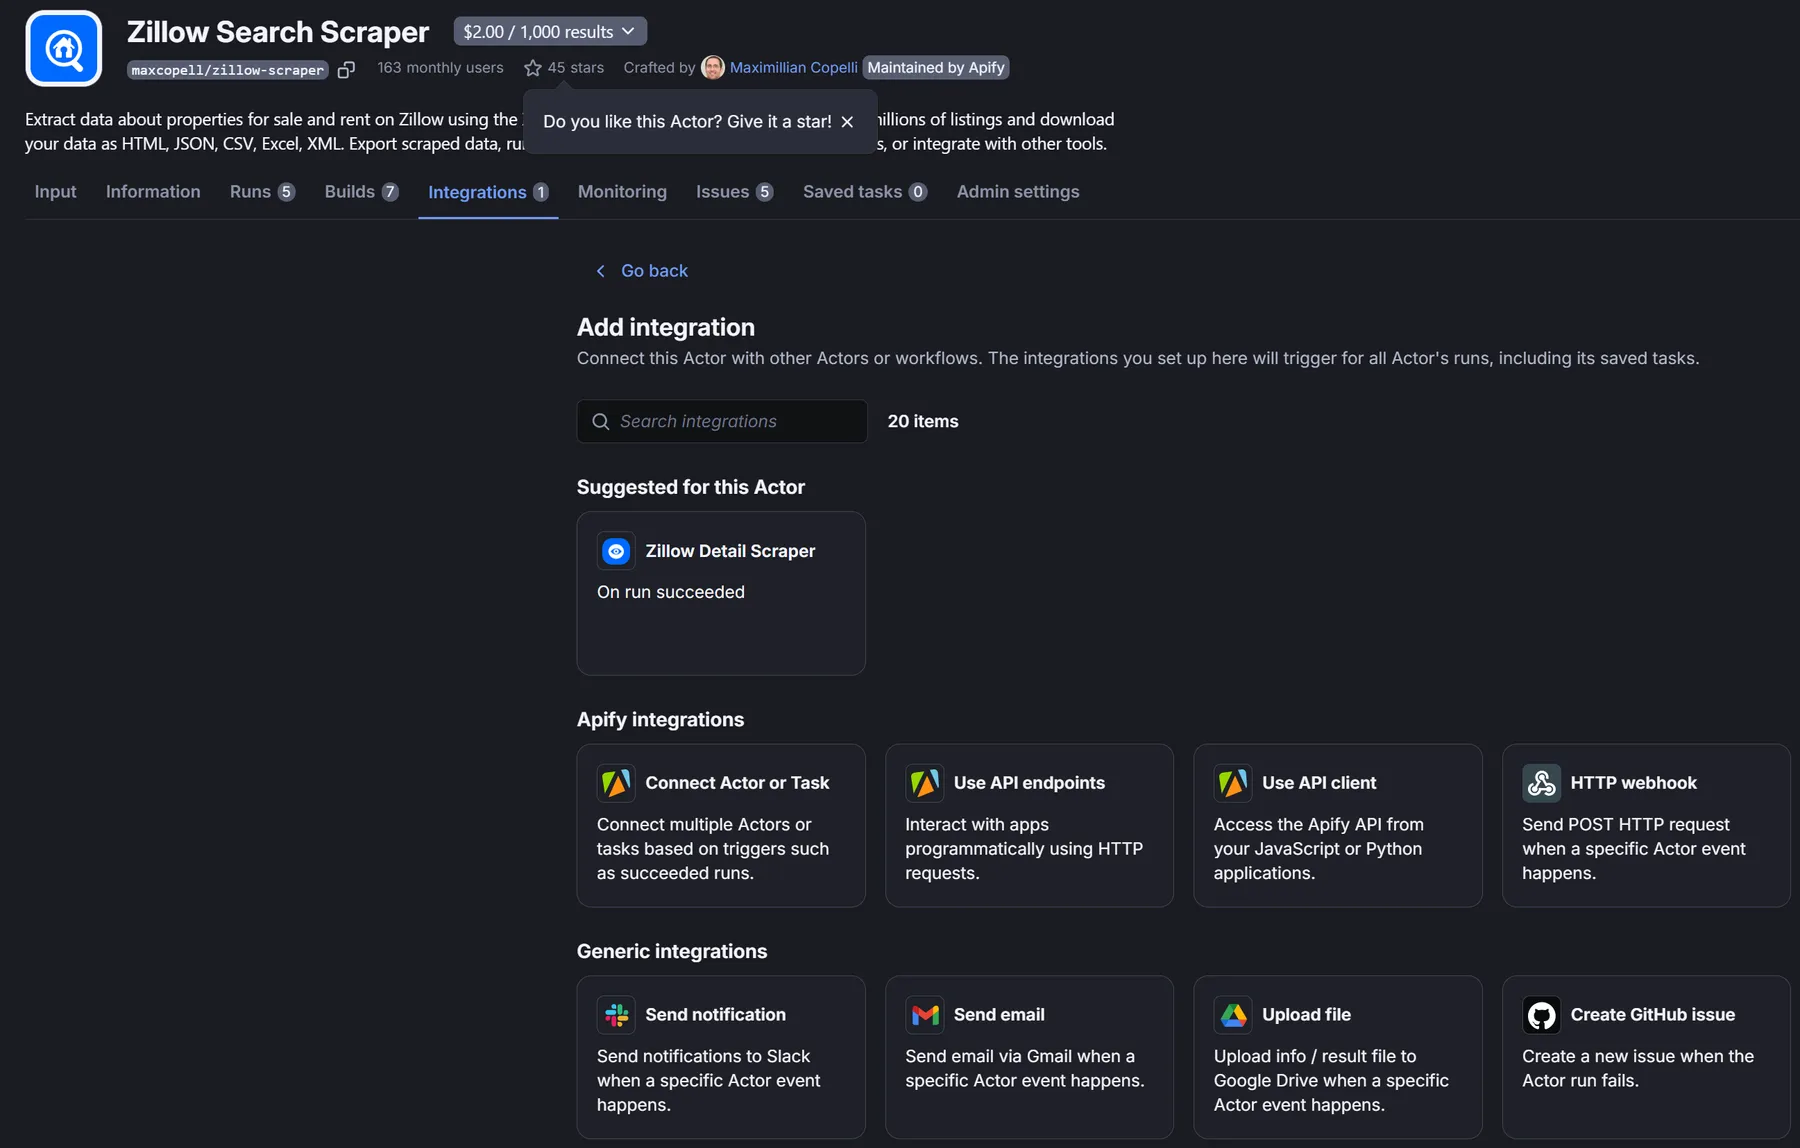1800x1148 pixels.
Task: Open the $2.00 / 1,000 results pricing dropdown
Action: [x=550, y=31]
